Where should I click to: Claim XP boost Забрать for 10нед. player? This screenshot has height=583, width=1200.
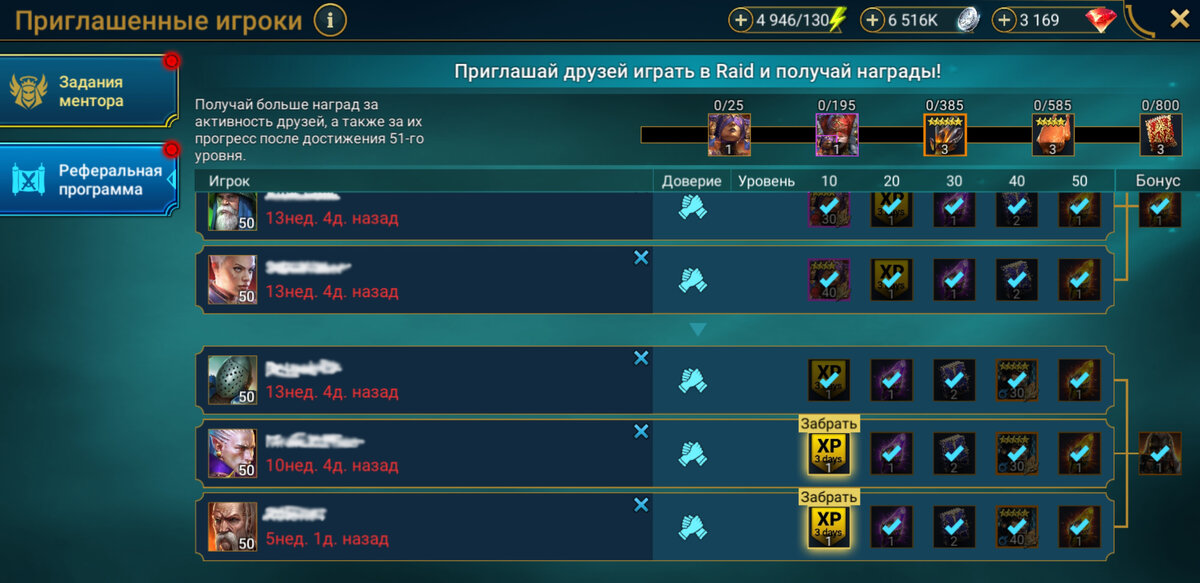(x=829, y=424)
